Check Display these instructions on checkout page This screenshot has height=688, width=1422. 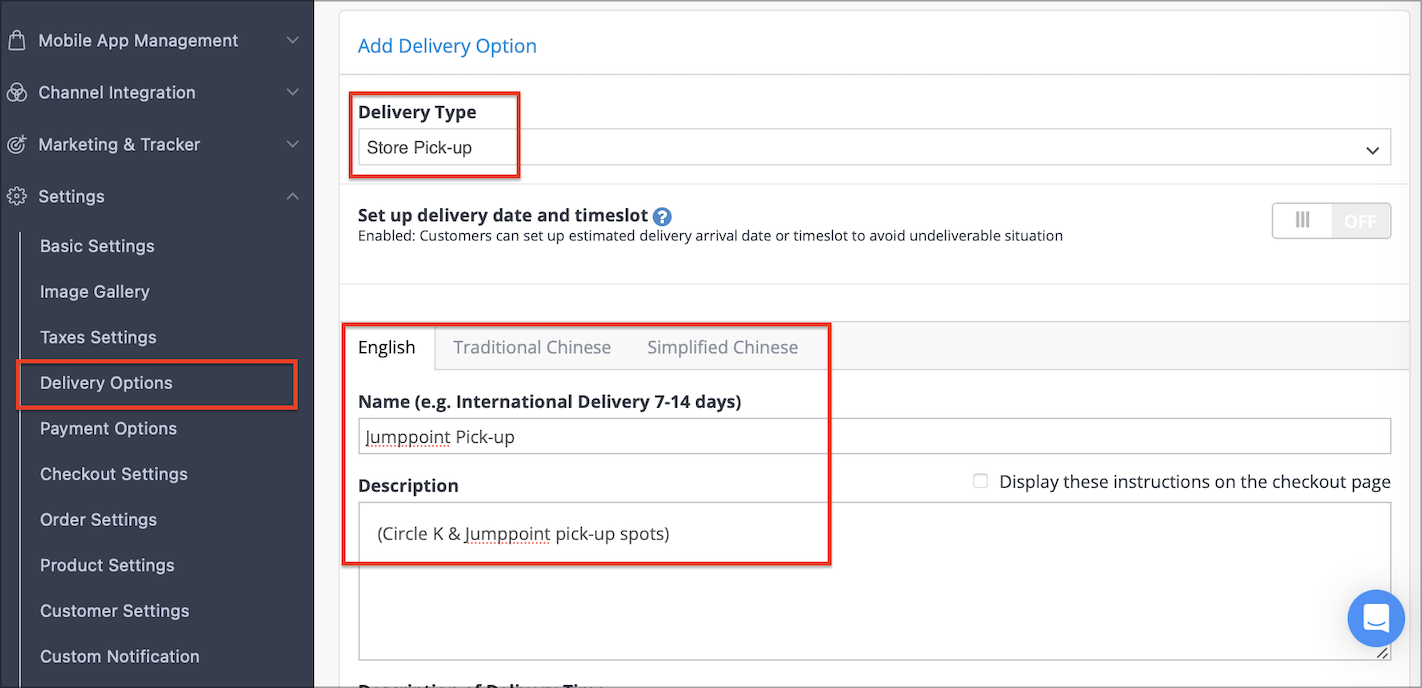pyautogui.click(x=980, y=481)
